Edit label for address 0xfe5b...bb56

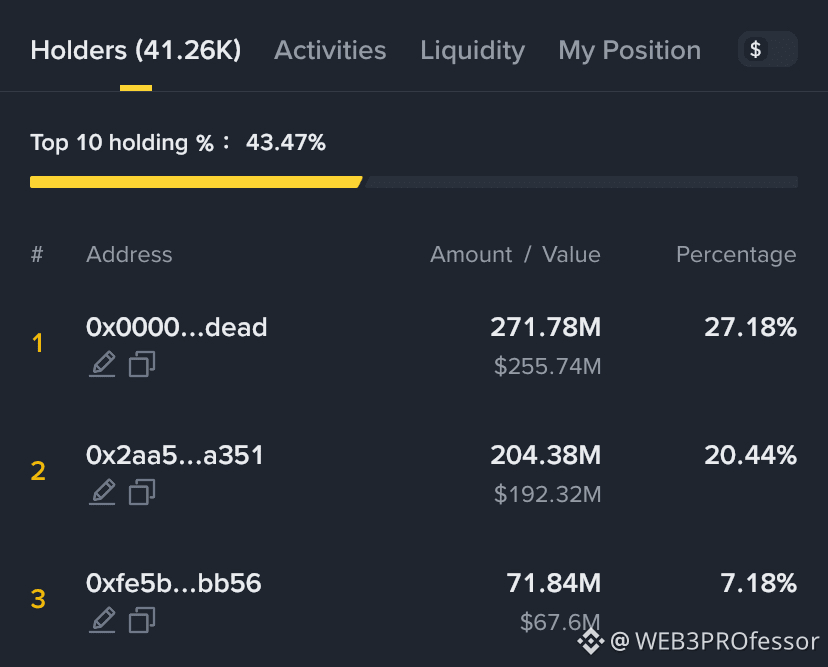102,619
